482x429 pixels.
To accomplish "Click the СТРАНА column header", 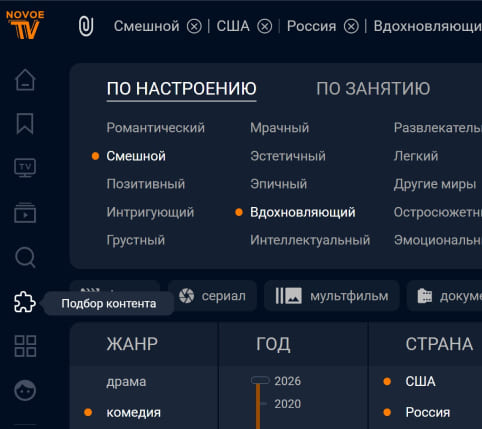I will pos(439,344).
